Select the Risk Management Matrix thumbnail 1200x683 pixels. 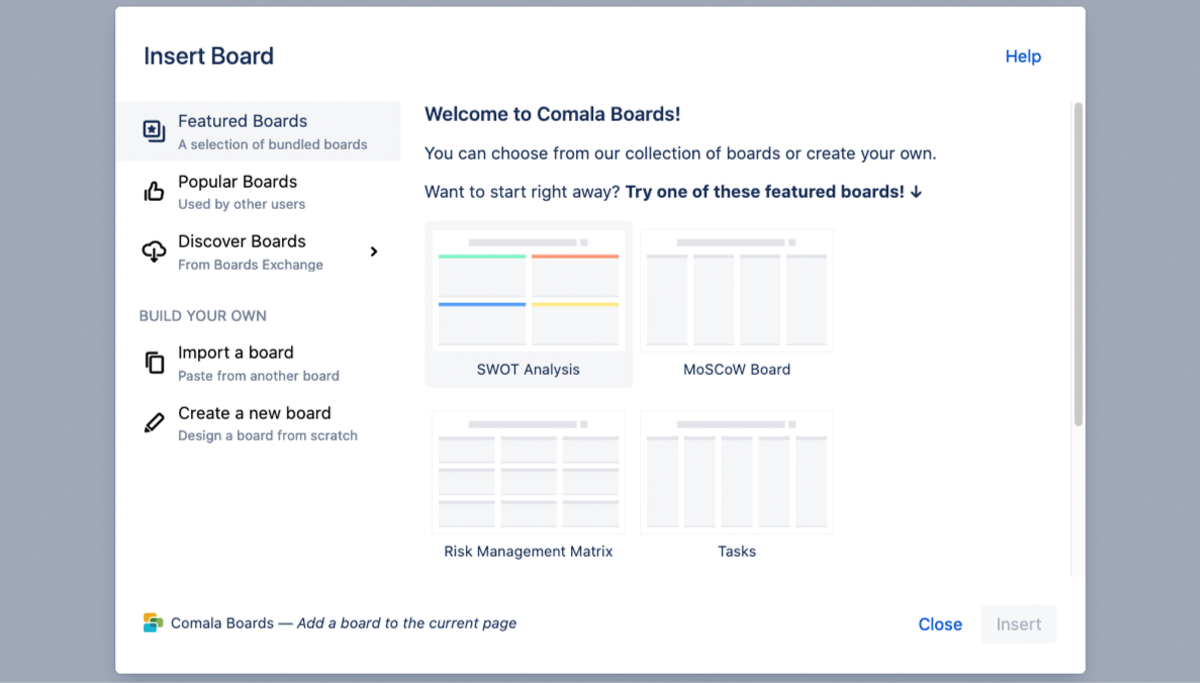[x=528, y=472]
